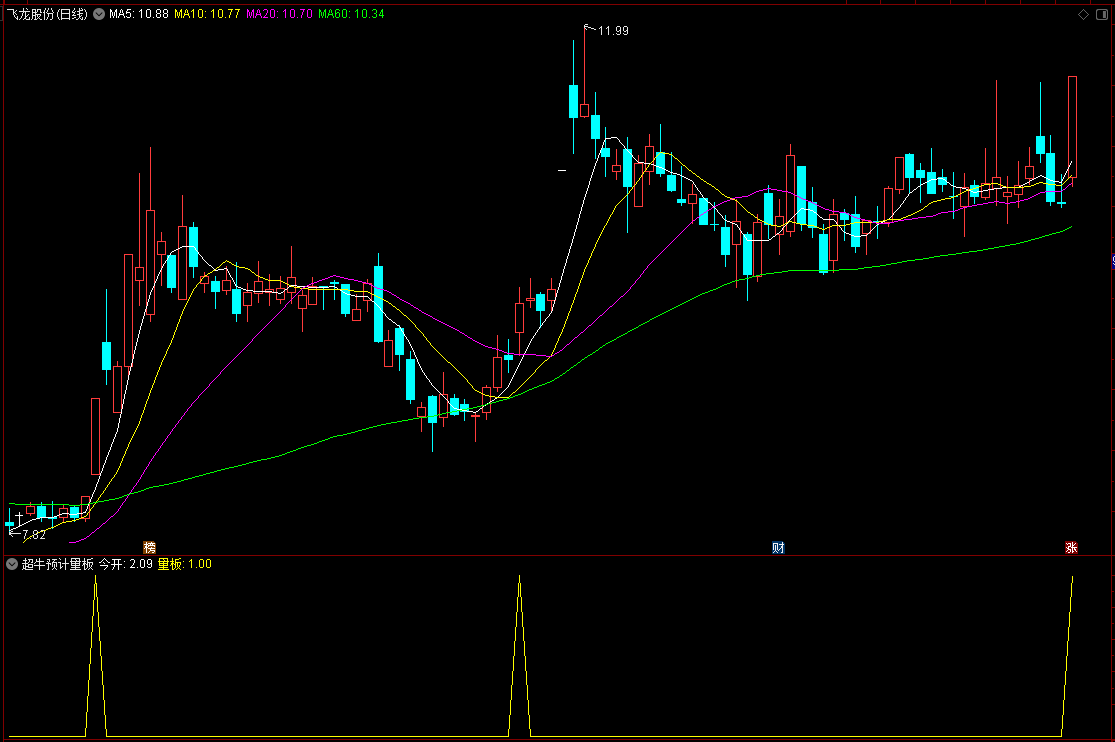This screenshot has width=1115, height=742.
Task: Select the MA5: 10.88 indicator label
Action: point(139,14)
